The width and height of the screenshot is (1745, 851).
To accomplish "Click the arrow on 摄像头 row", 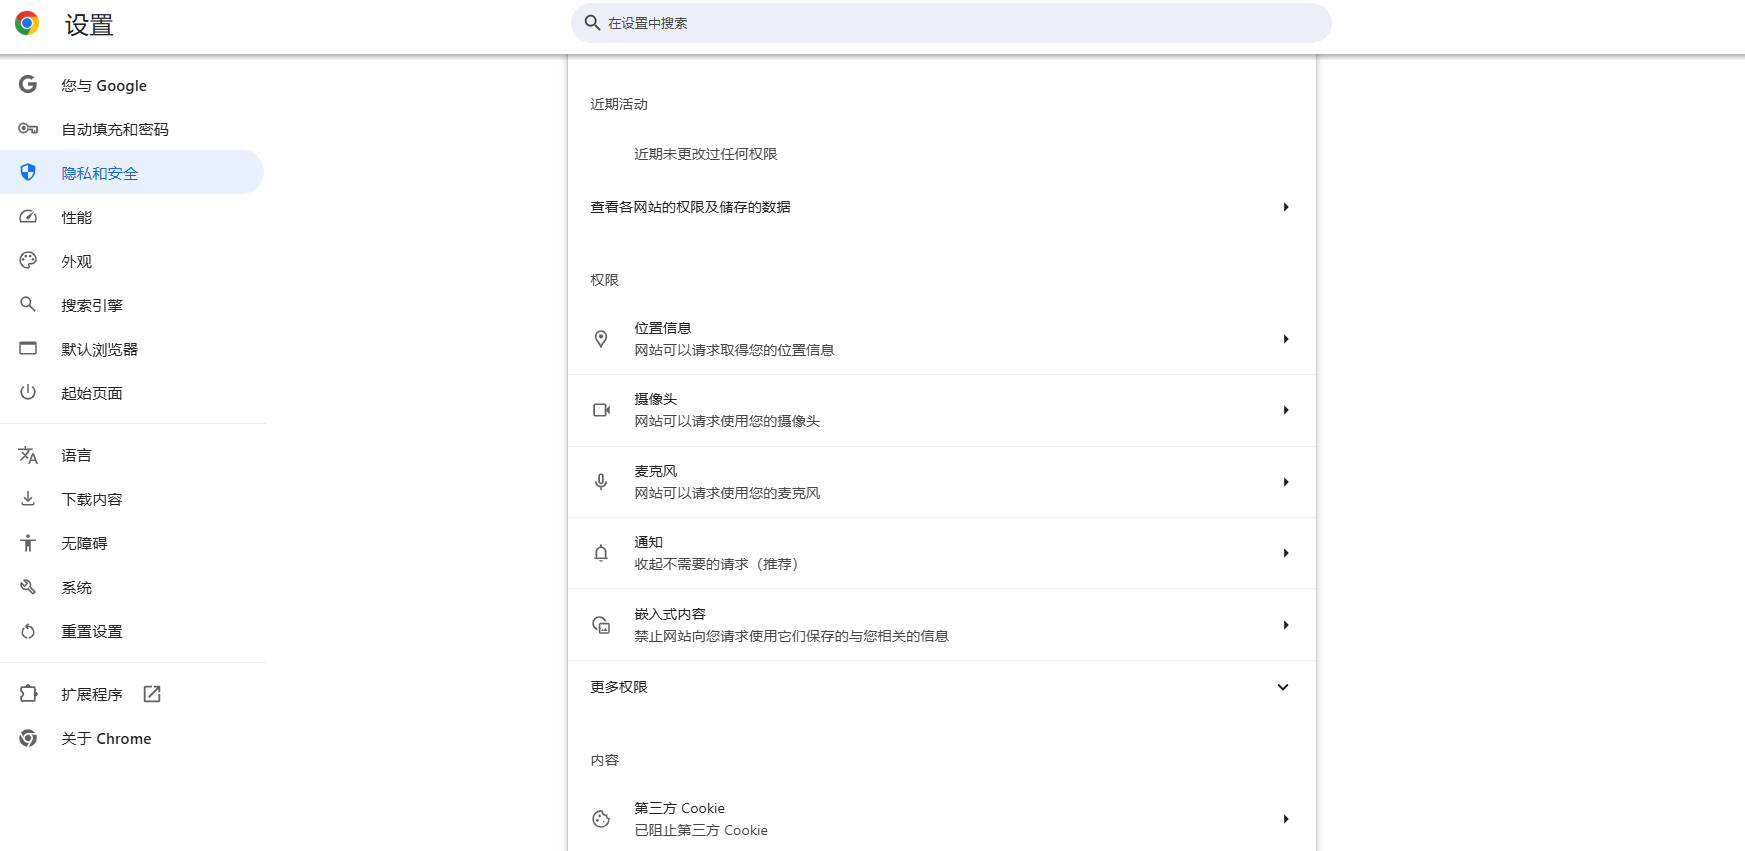I will tap(1286, 410).
